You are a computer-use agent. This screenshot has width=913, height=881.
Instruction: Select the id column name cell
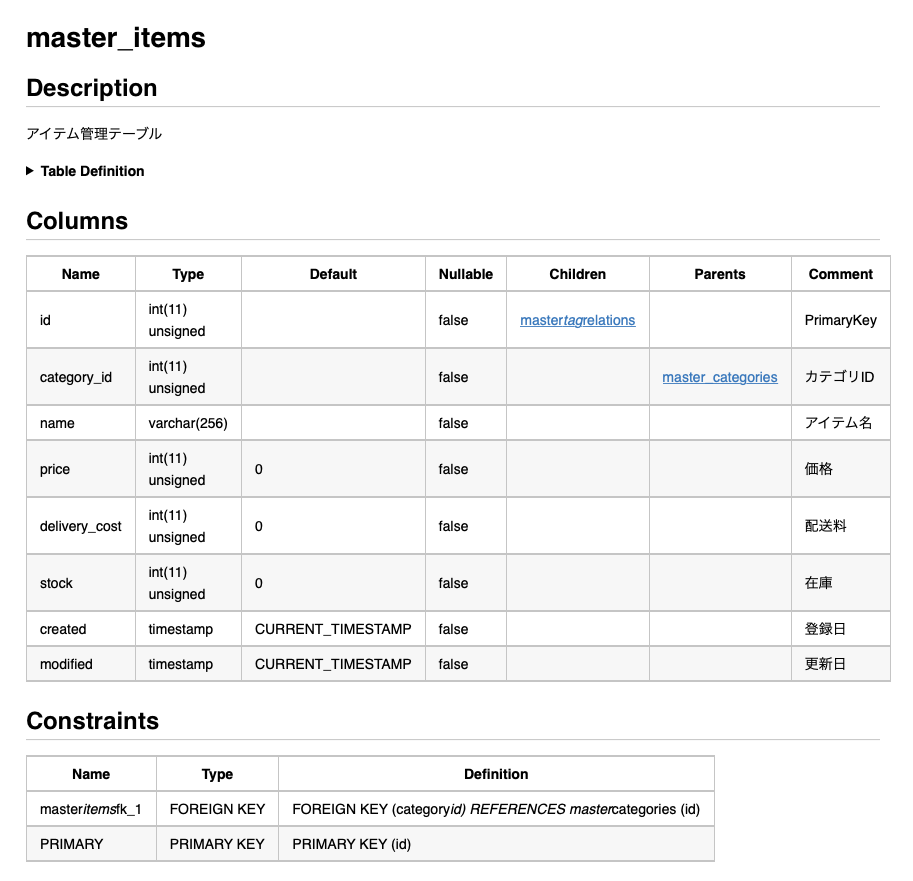[x=81, y=320]
